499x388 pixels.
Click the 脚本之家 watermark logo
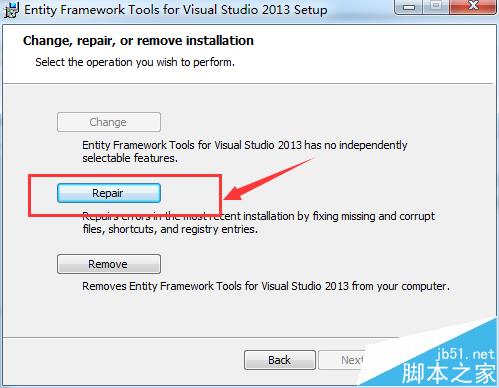coord(449,373)
